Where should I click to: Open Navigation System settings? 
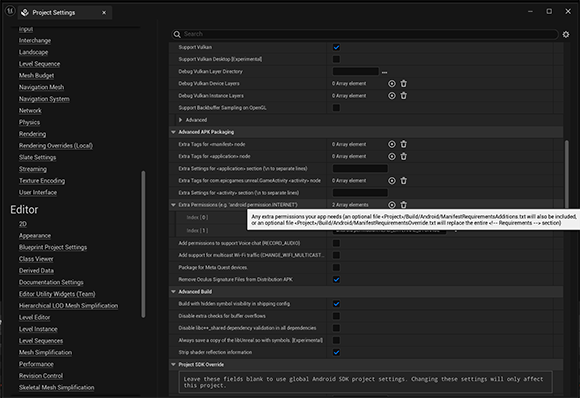click(x=44, y=99)
